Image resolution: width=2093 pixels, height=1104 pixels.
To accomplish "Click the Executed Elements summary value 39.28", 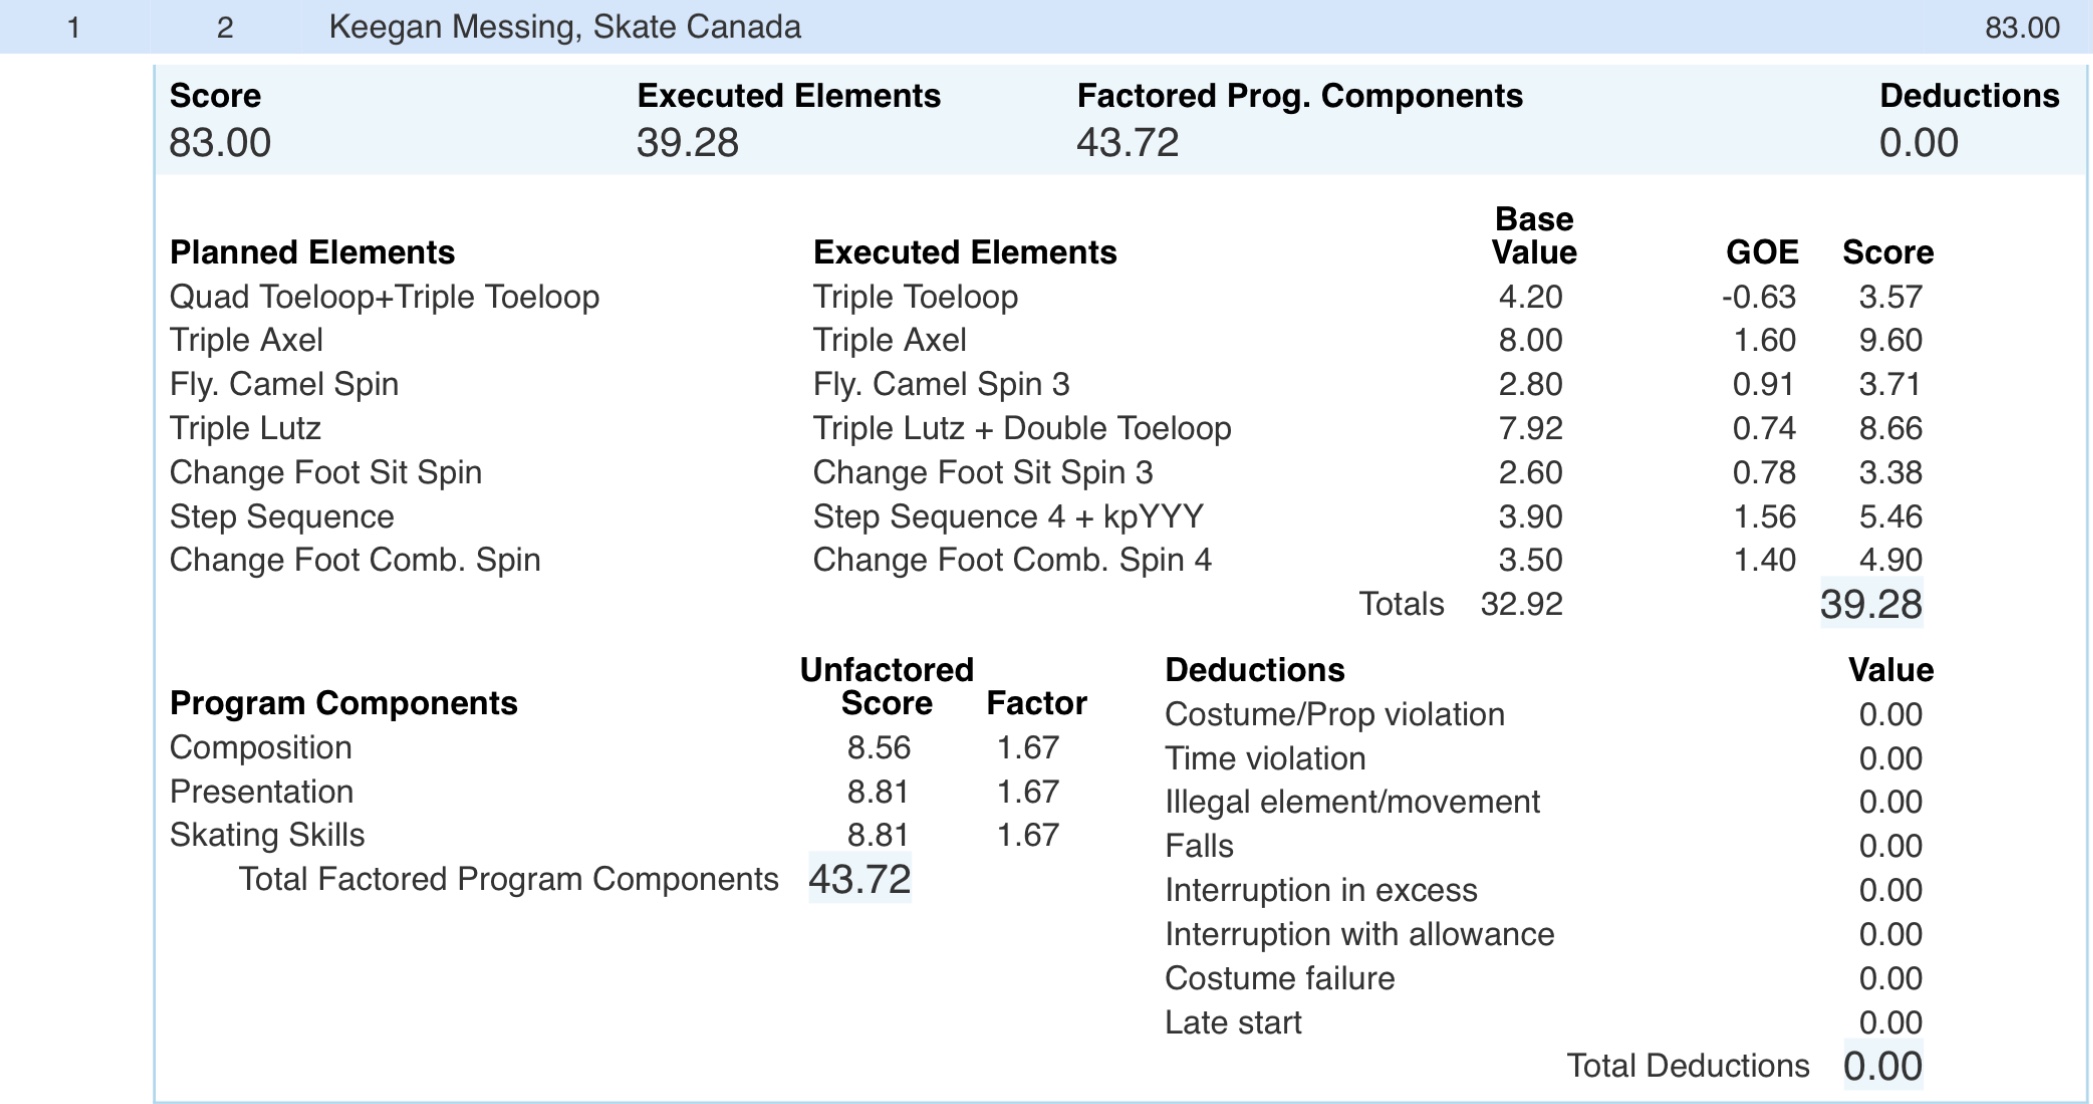I will [x=688, y=143].
